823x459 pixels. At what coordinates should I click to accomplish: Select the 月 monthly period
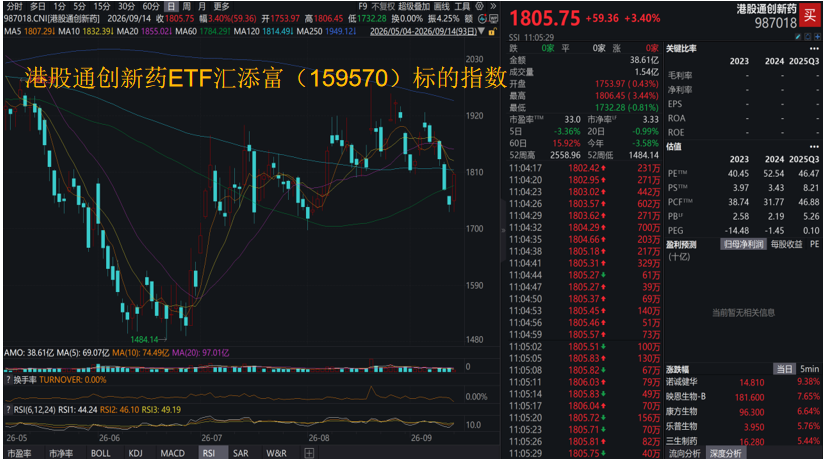tap(202, 6)
